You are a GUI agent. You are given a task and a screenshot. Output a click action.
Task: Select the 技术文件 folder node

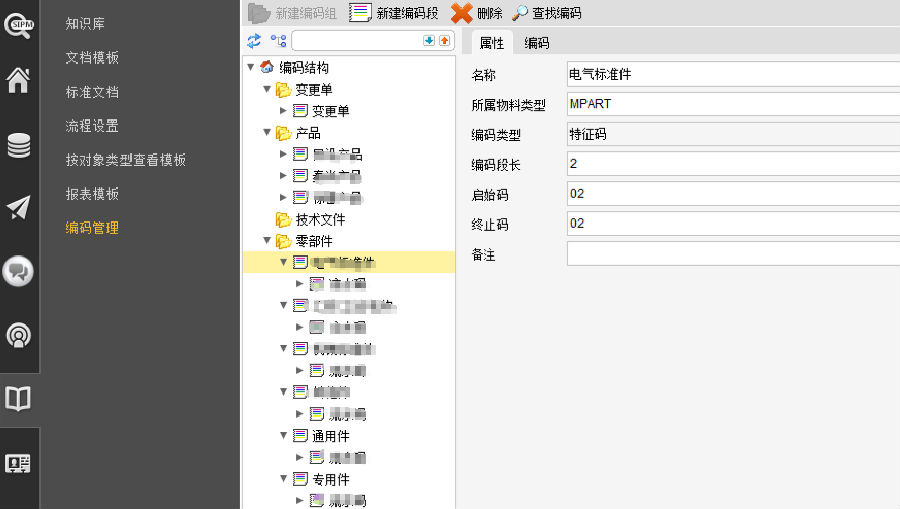click(x=320, y=220)
